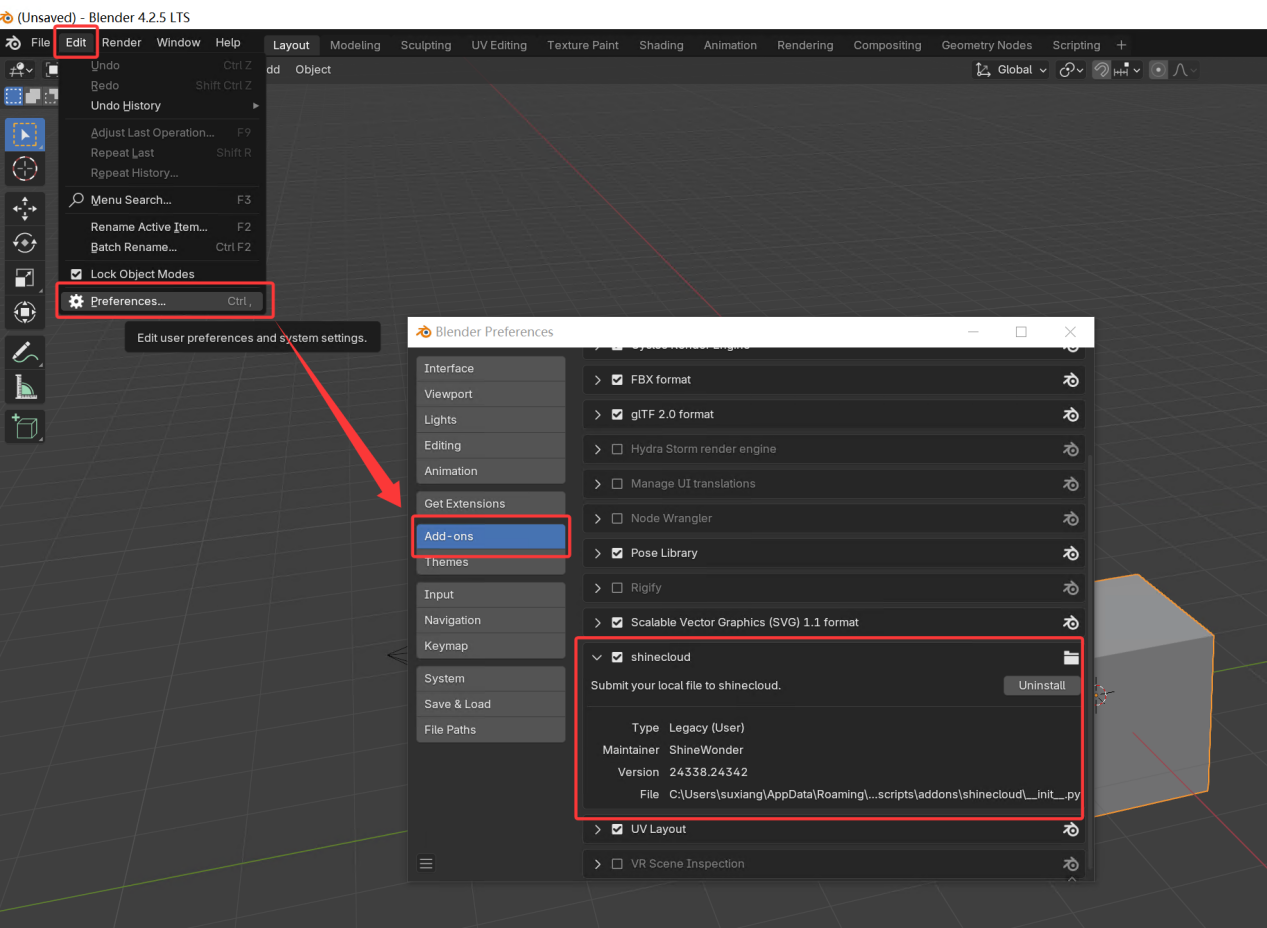Add a new workspace tab
This screenshot has width=1267, height=928.
[1121, 45]
